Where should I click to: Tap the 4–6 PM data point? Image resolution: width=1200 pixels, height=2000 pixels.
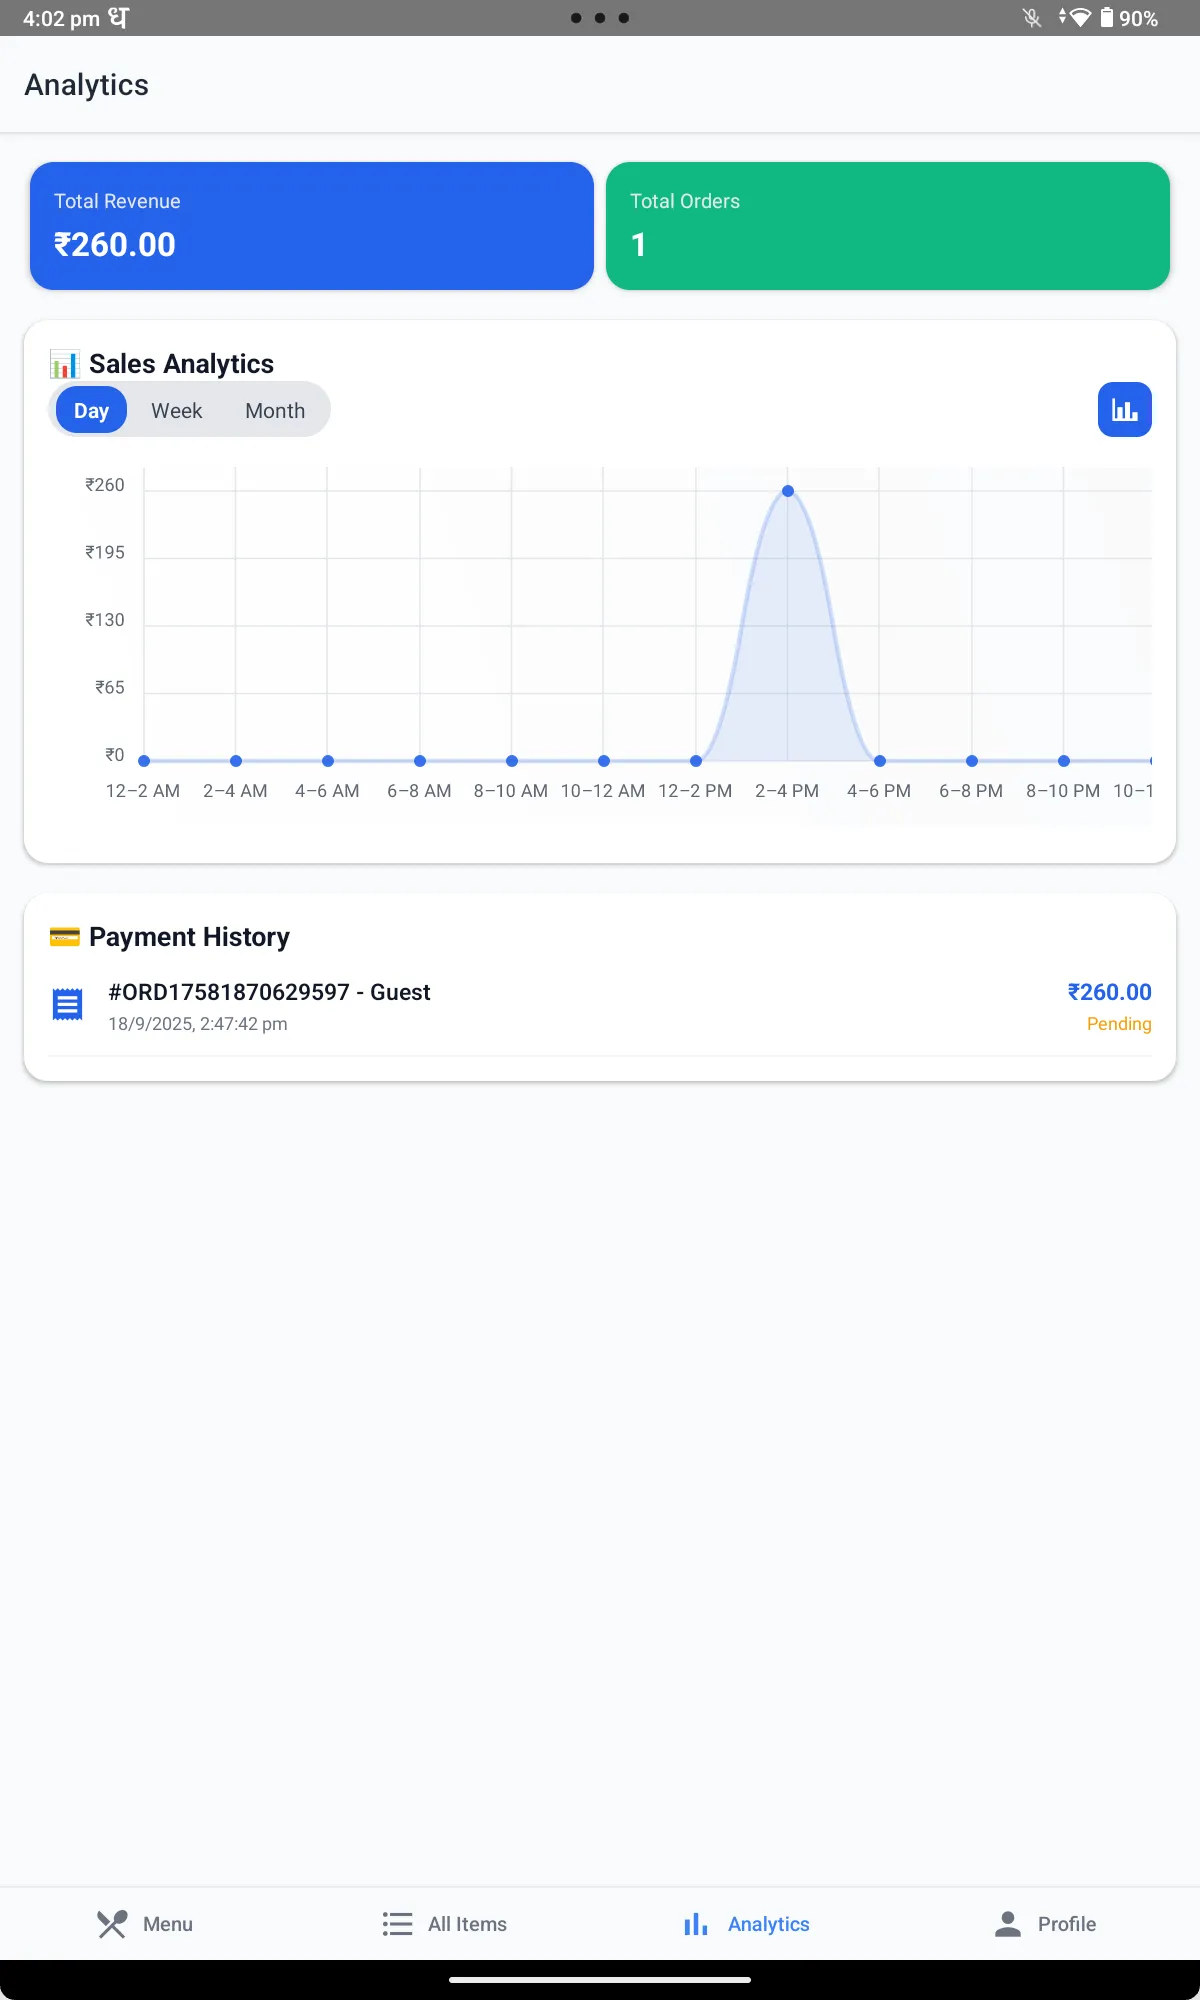tap(880, 761)
